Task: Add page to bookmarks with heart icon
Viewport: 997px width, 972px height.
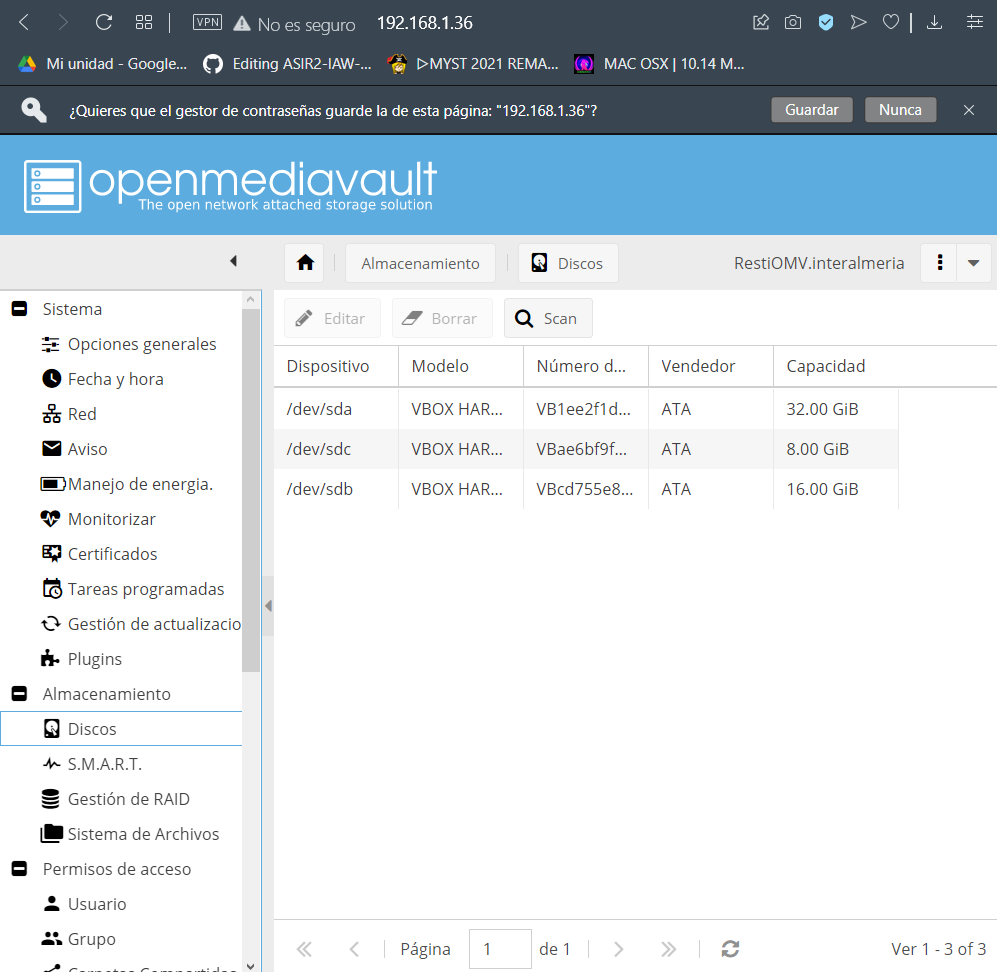Action: 891,23
